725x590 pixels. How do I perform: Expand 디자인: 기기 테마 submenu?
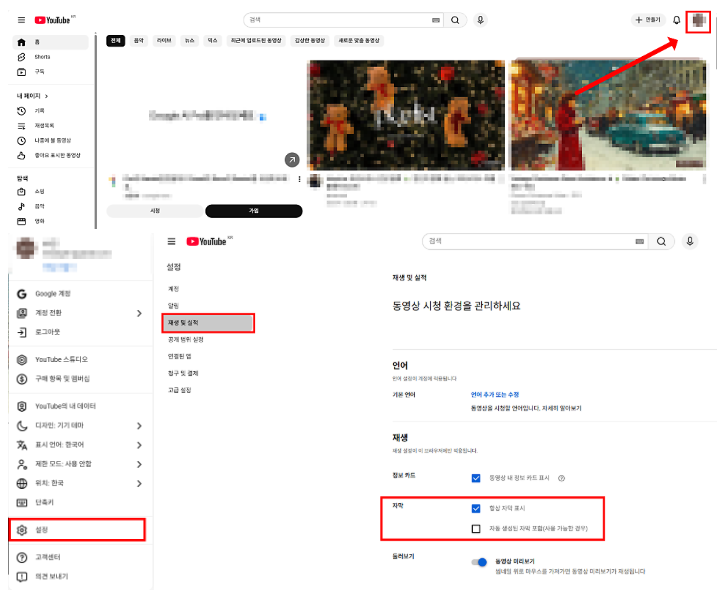(139, 425)
